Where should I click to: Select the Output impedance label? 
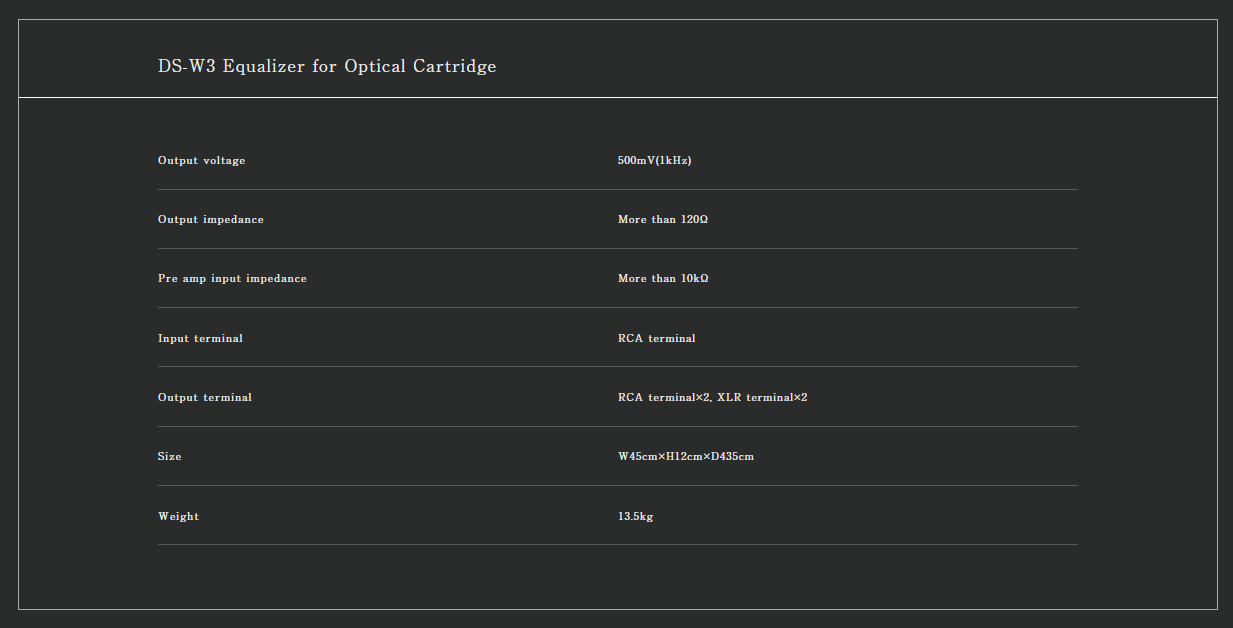211,220
